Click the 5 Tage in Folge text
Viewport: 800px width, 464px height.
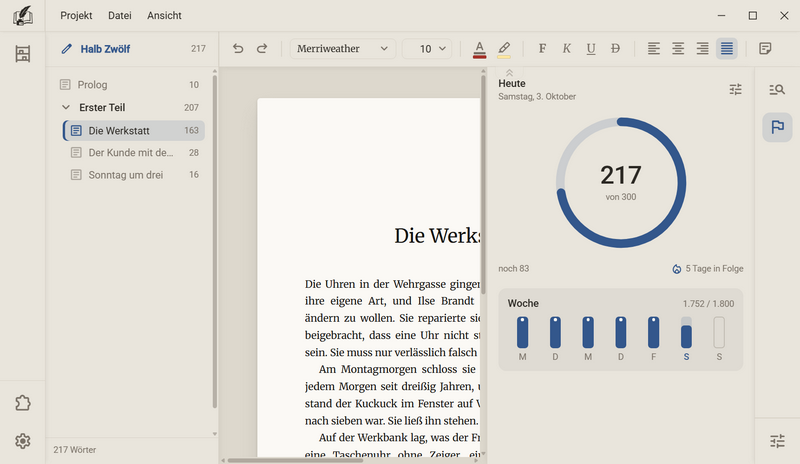point(714,268)
